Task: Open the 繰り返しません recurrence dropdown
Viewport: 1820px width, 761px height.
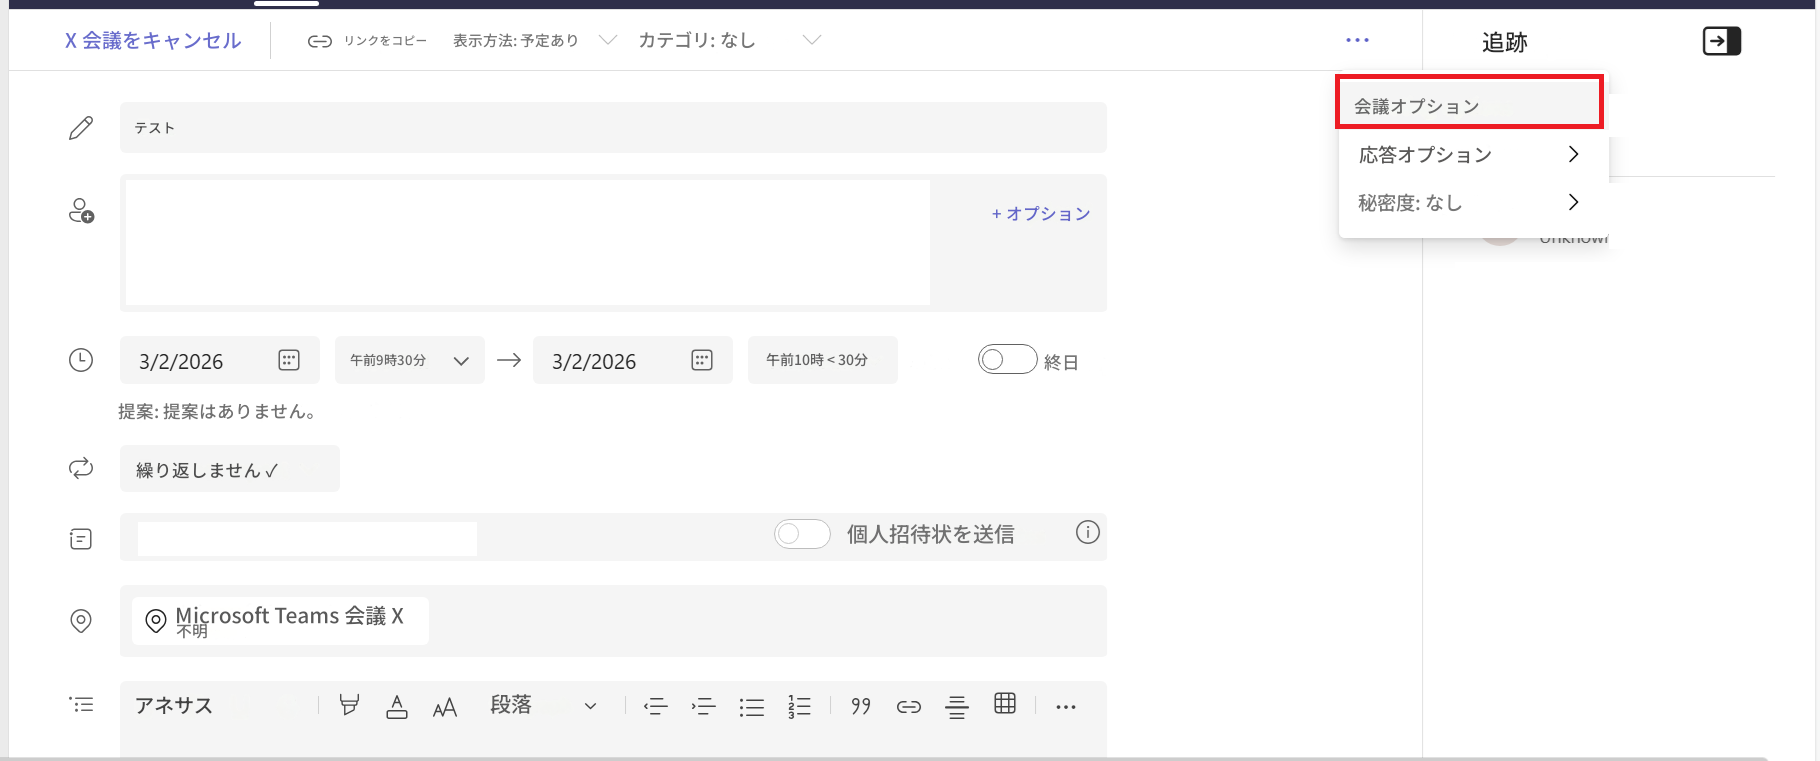Action: tap(230, 469)
